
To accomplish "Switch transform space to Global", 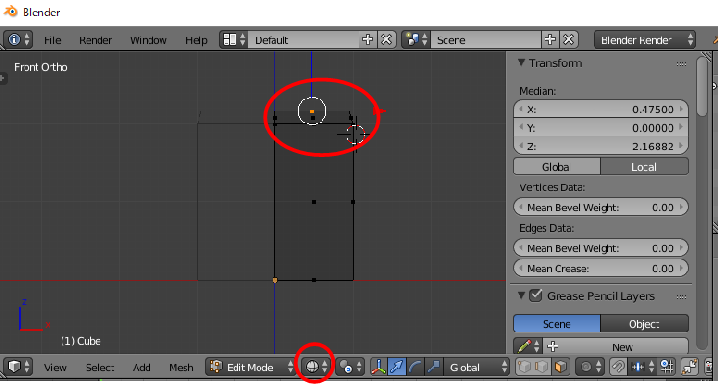I will click(557, 167).
